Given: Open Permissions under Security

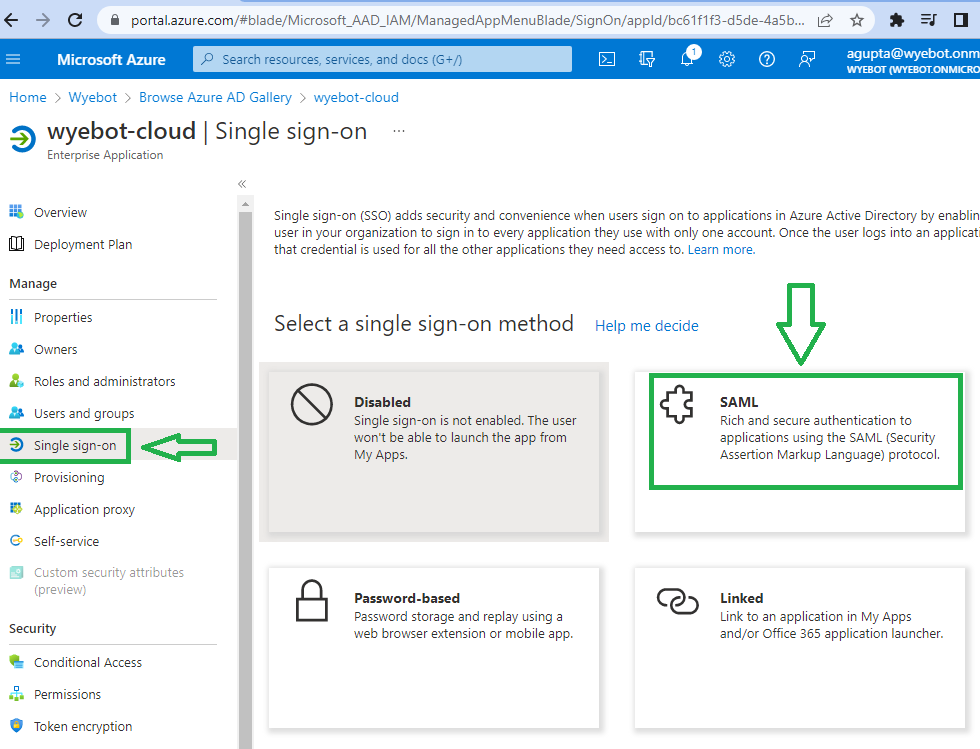Looking at the screenshot, I should click(67, 695).
